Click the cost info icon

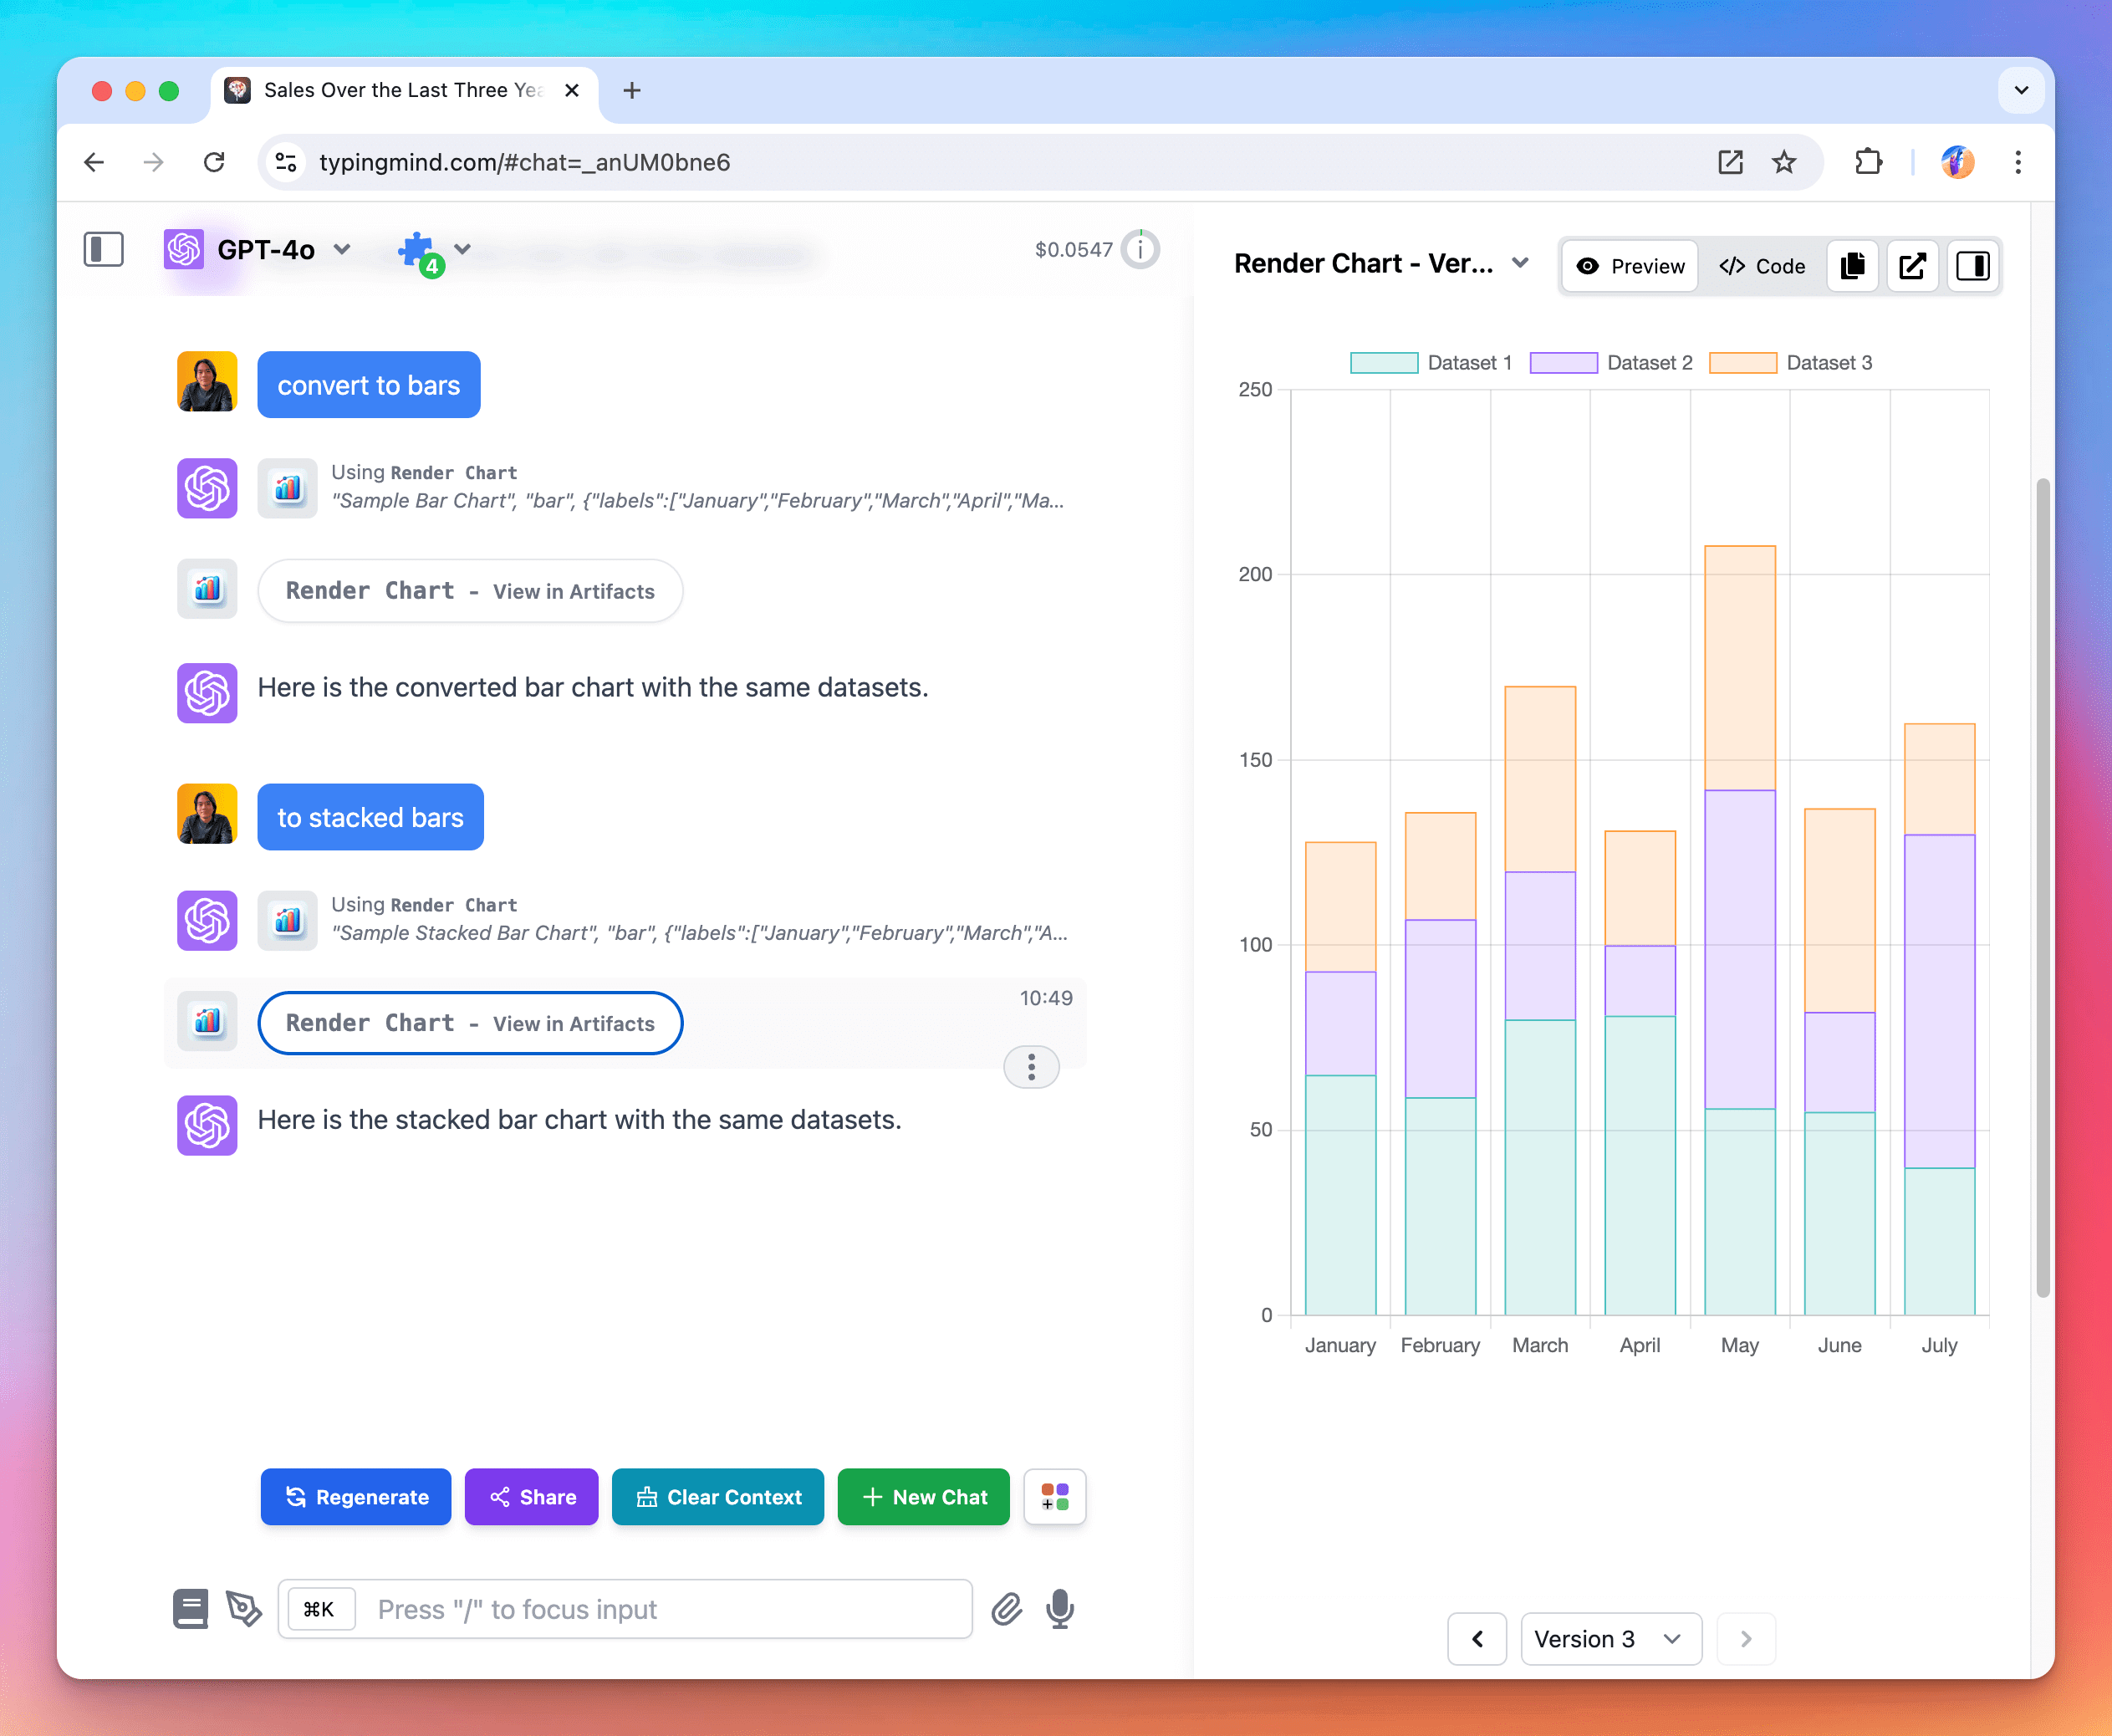pos(1140,249)
